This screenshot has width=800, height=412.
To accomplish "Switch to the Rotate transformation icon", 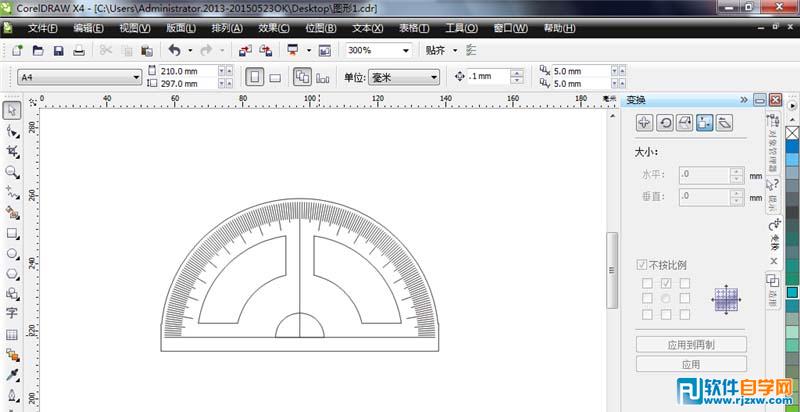I will coord(664,123).
